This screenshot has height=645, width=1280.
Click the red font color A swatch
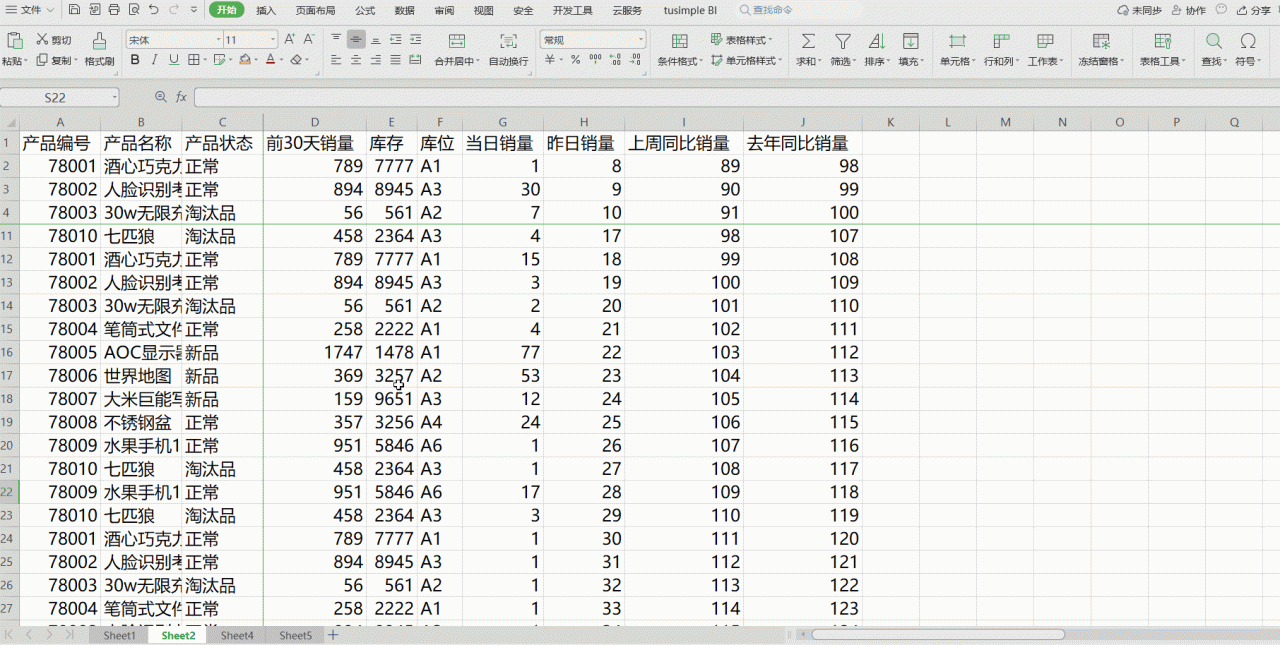(x=269, y=60)
